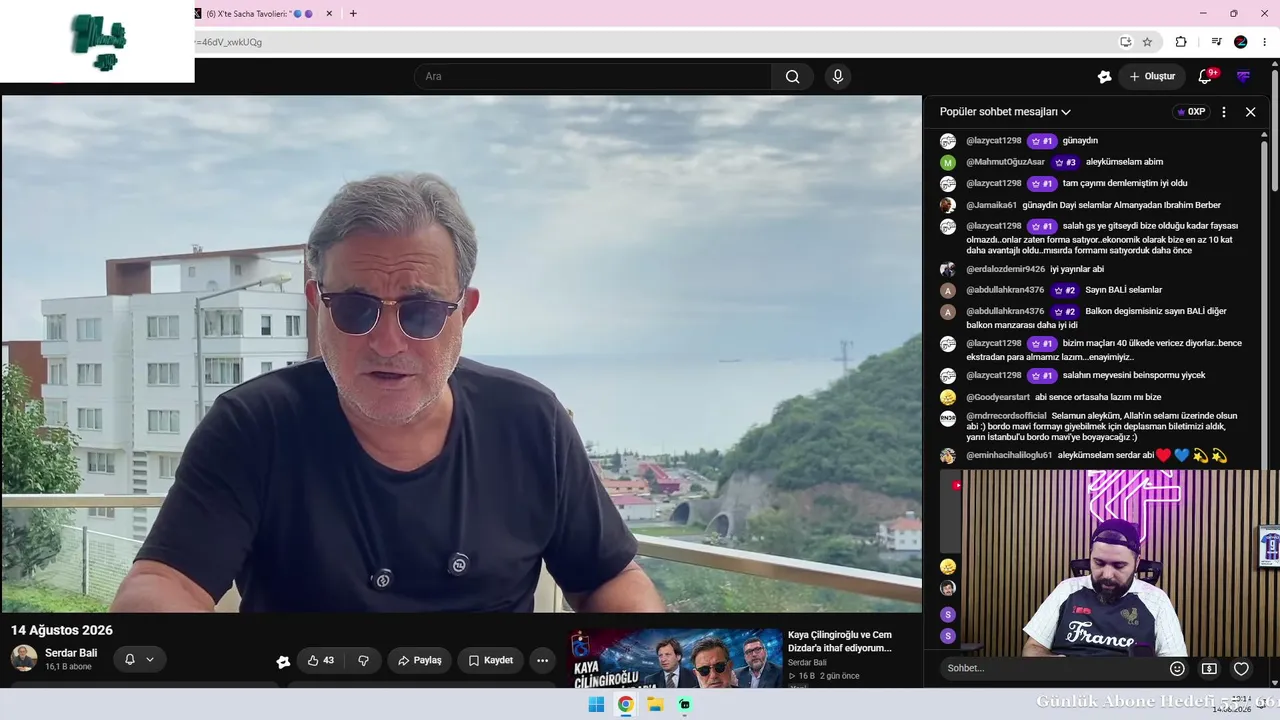The height and width of the screenshot is (720, 1280).
Task: Open browser extensions puzzle icon
Action: (x=1181, y=42)
